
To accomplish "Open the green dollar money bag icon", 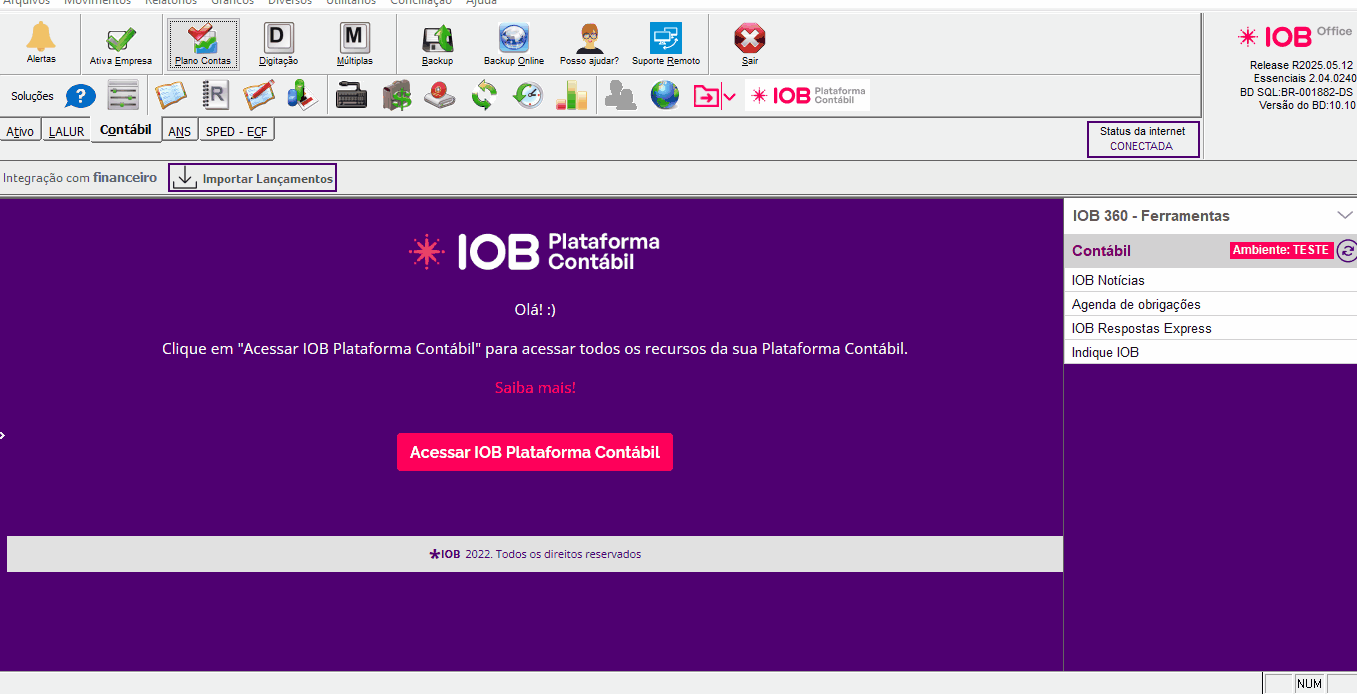I will [398, 96].
